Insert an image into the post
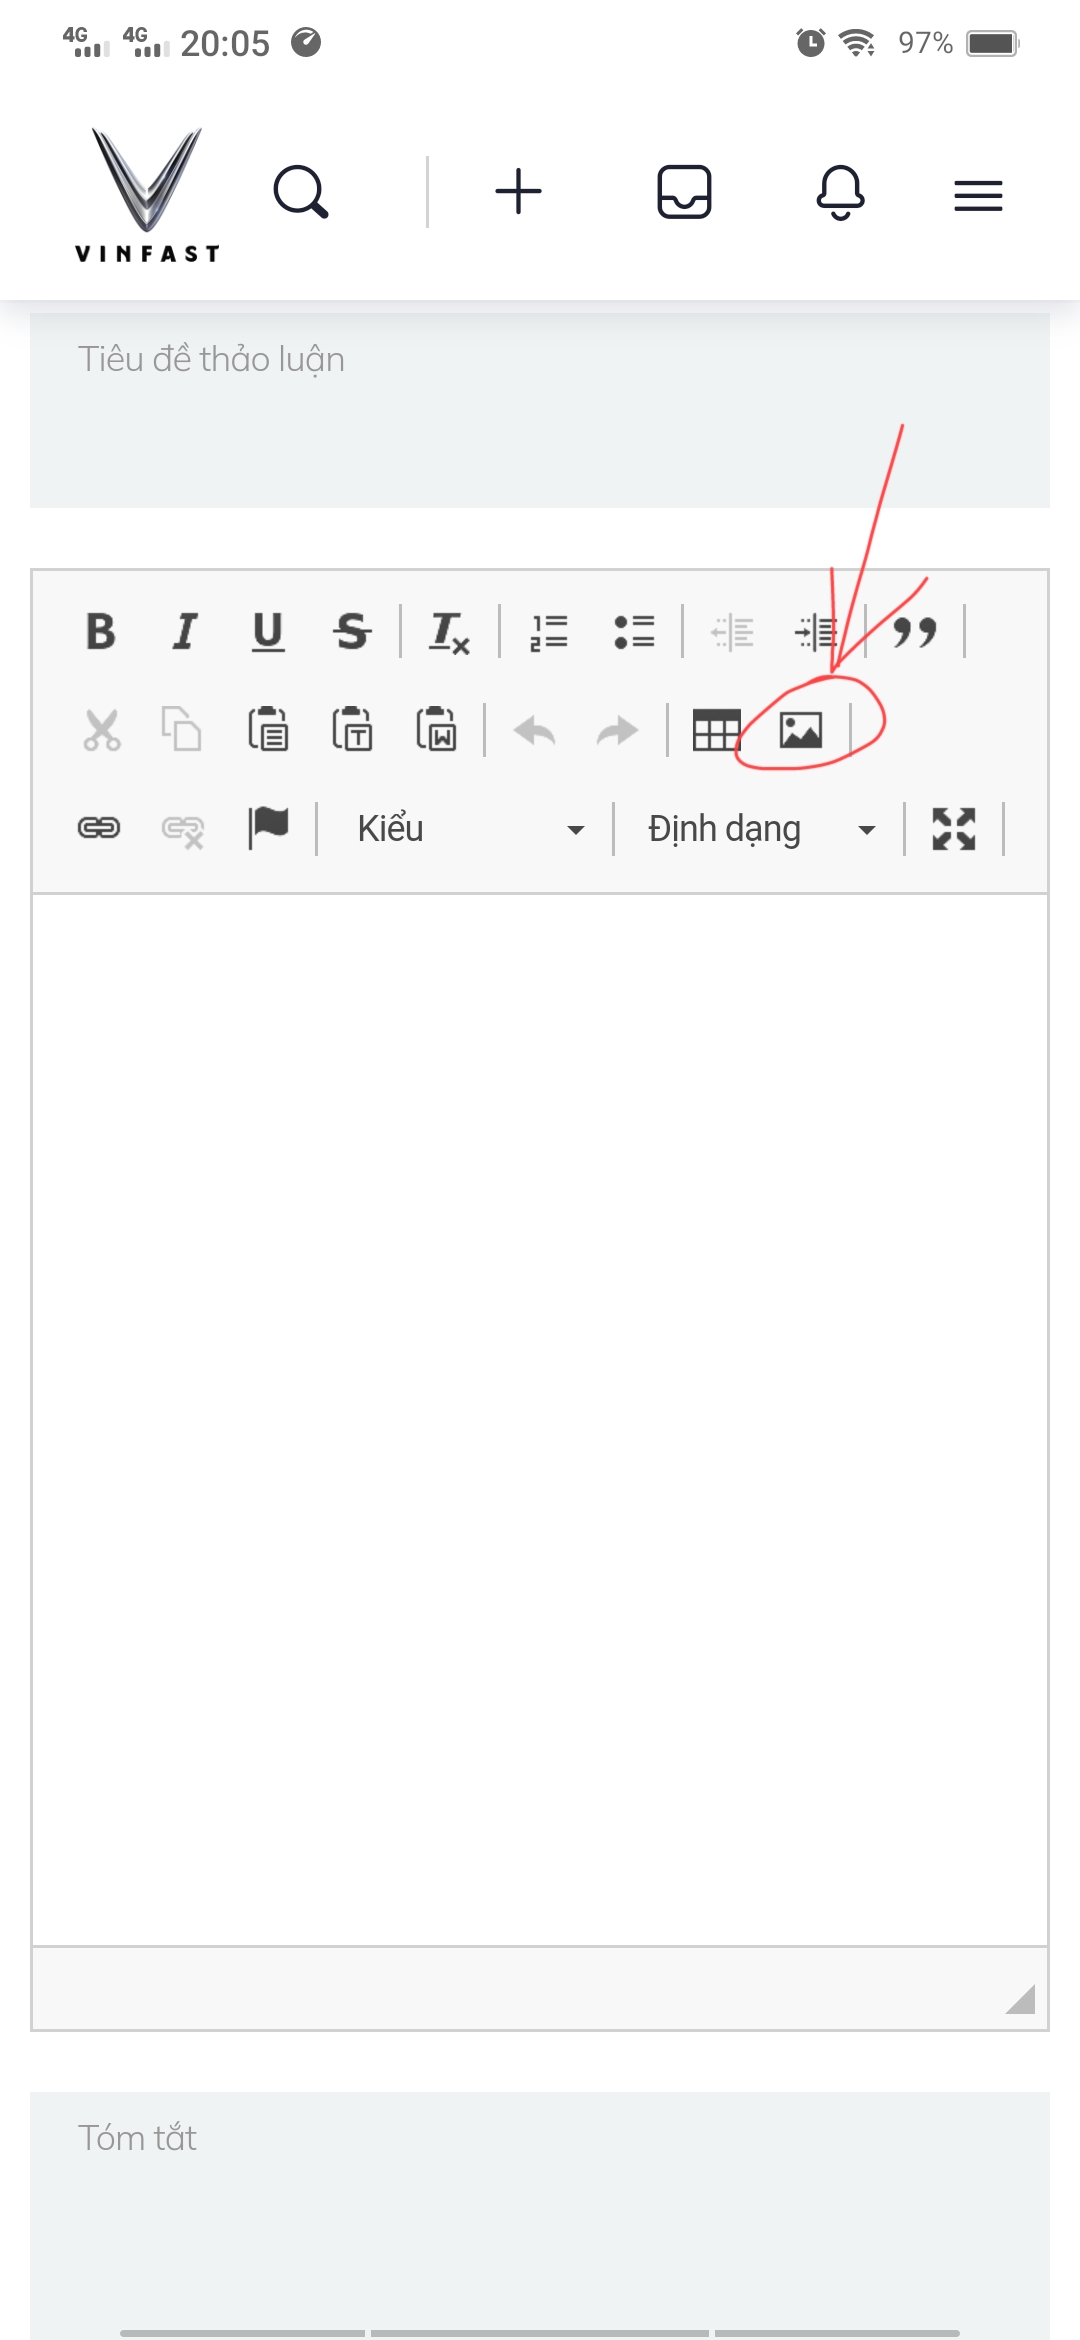Image resolution: width=1080 pixels, height=2340 pixels. (x=801, y=730)
